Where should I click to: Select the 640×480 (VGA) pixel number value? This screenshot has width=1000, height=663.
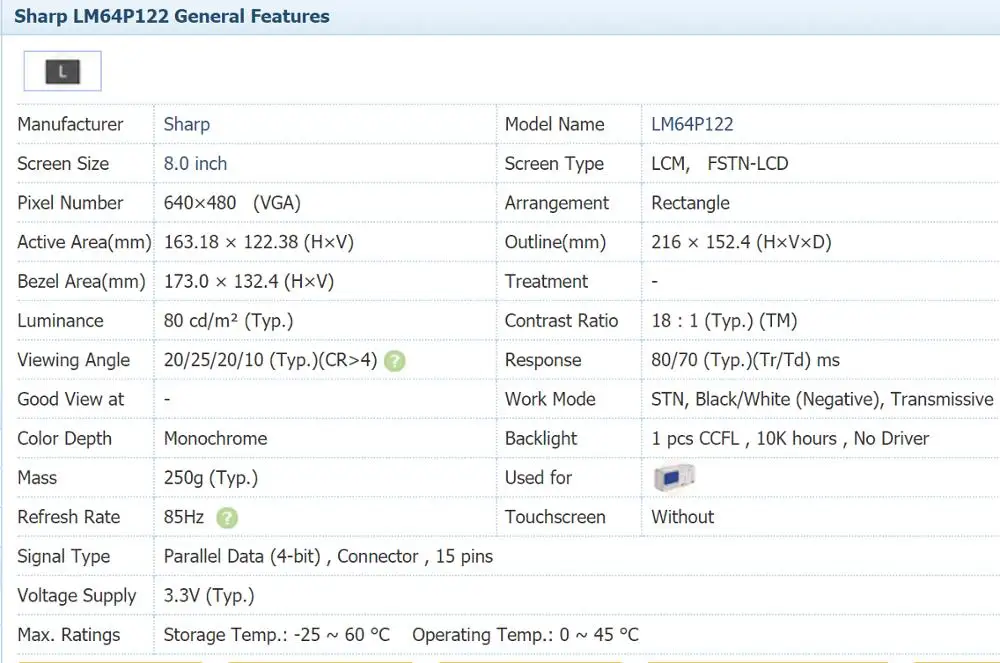(232, 203)
